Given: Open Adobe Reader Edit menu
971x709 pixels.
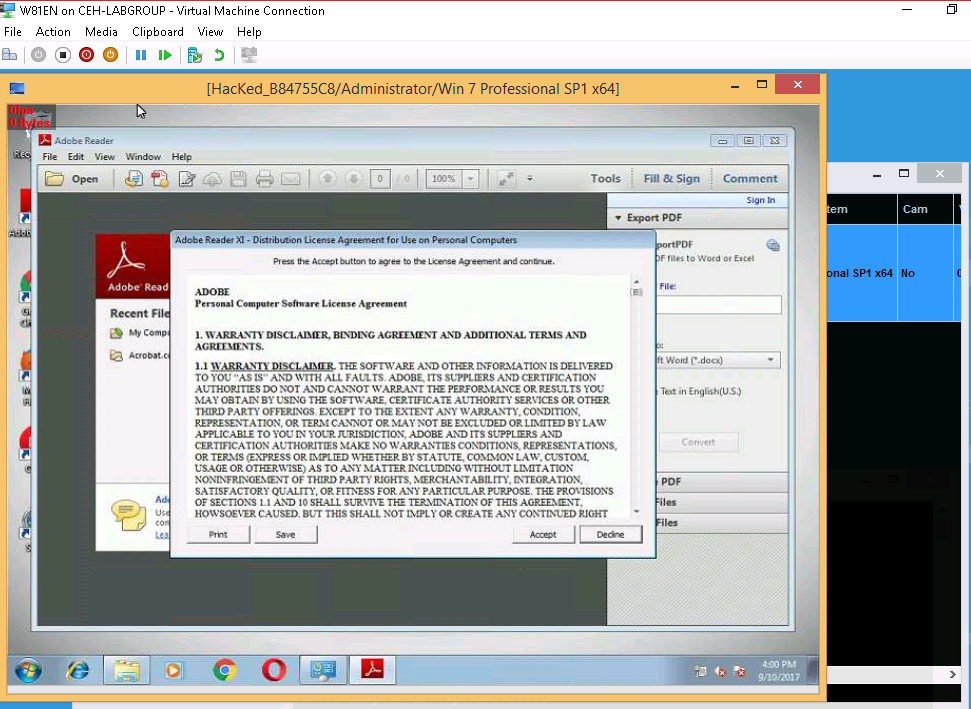Looking at the screenshot, I should [x=76, y=157].
